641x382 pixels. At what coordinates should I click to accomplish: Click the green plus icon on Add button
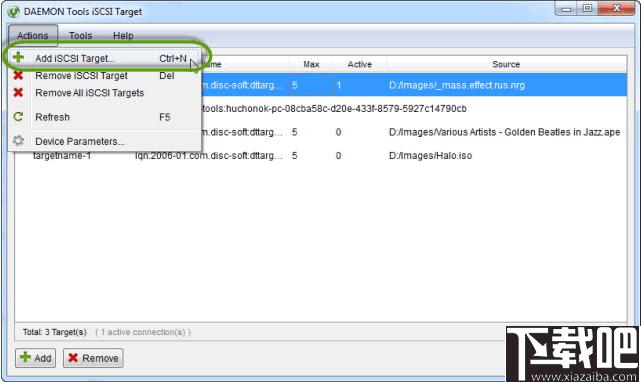point(25,357)
